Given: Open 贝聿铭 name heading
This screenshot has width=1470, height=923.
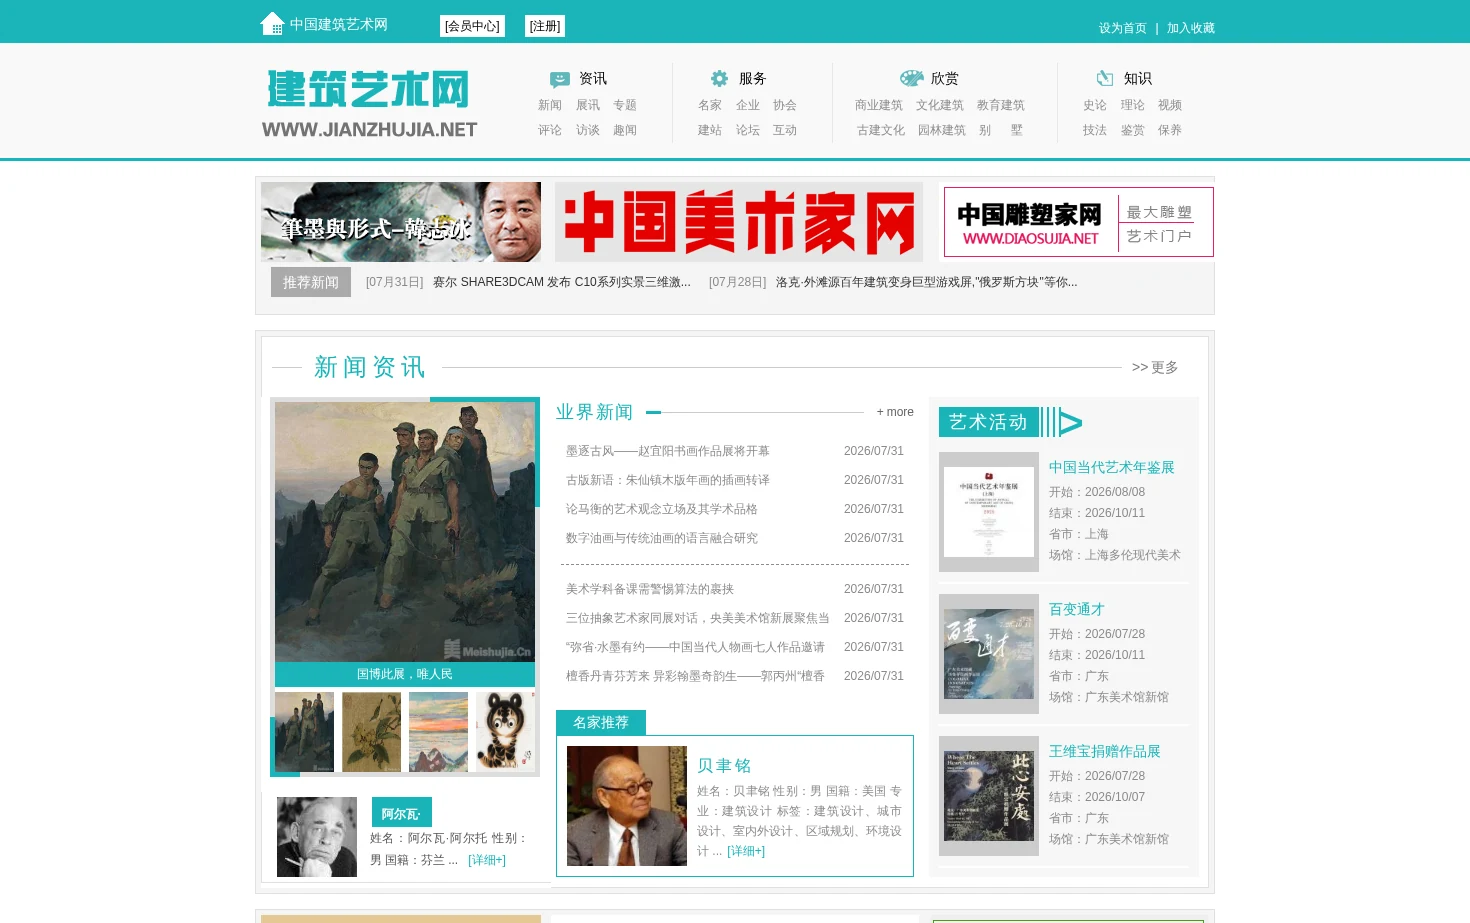Looking at the screenshot, I should coord(724,766).
